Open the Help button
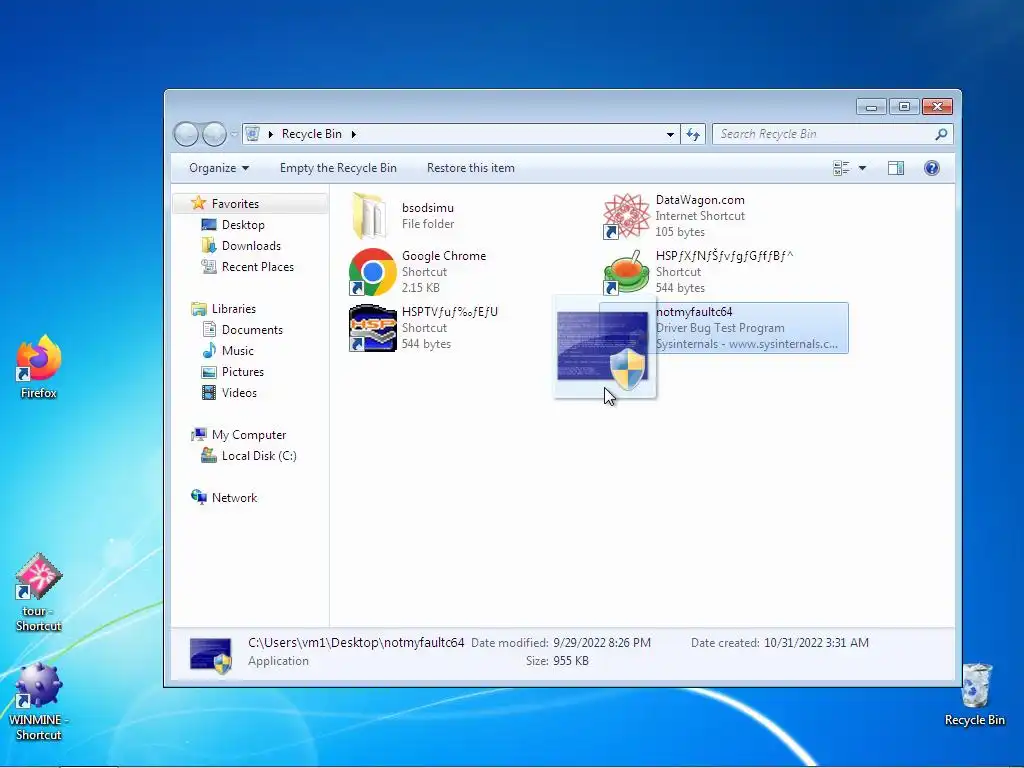This screenshot has height=768, width=1024. click(x=932, y=168)
